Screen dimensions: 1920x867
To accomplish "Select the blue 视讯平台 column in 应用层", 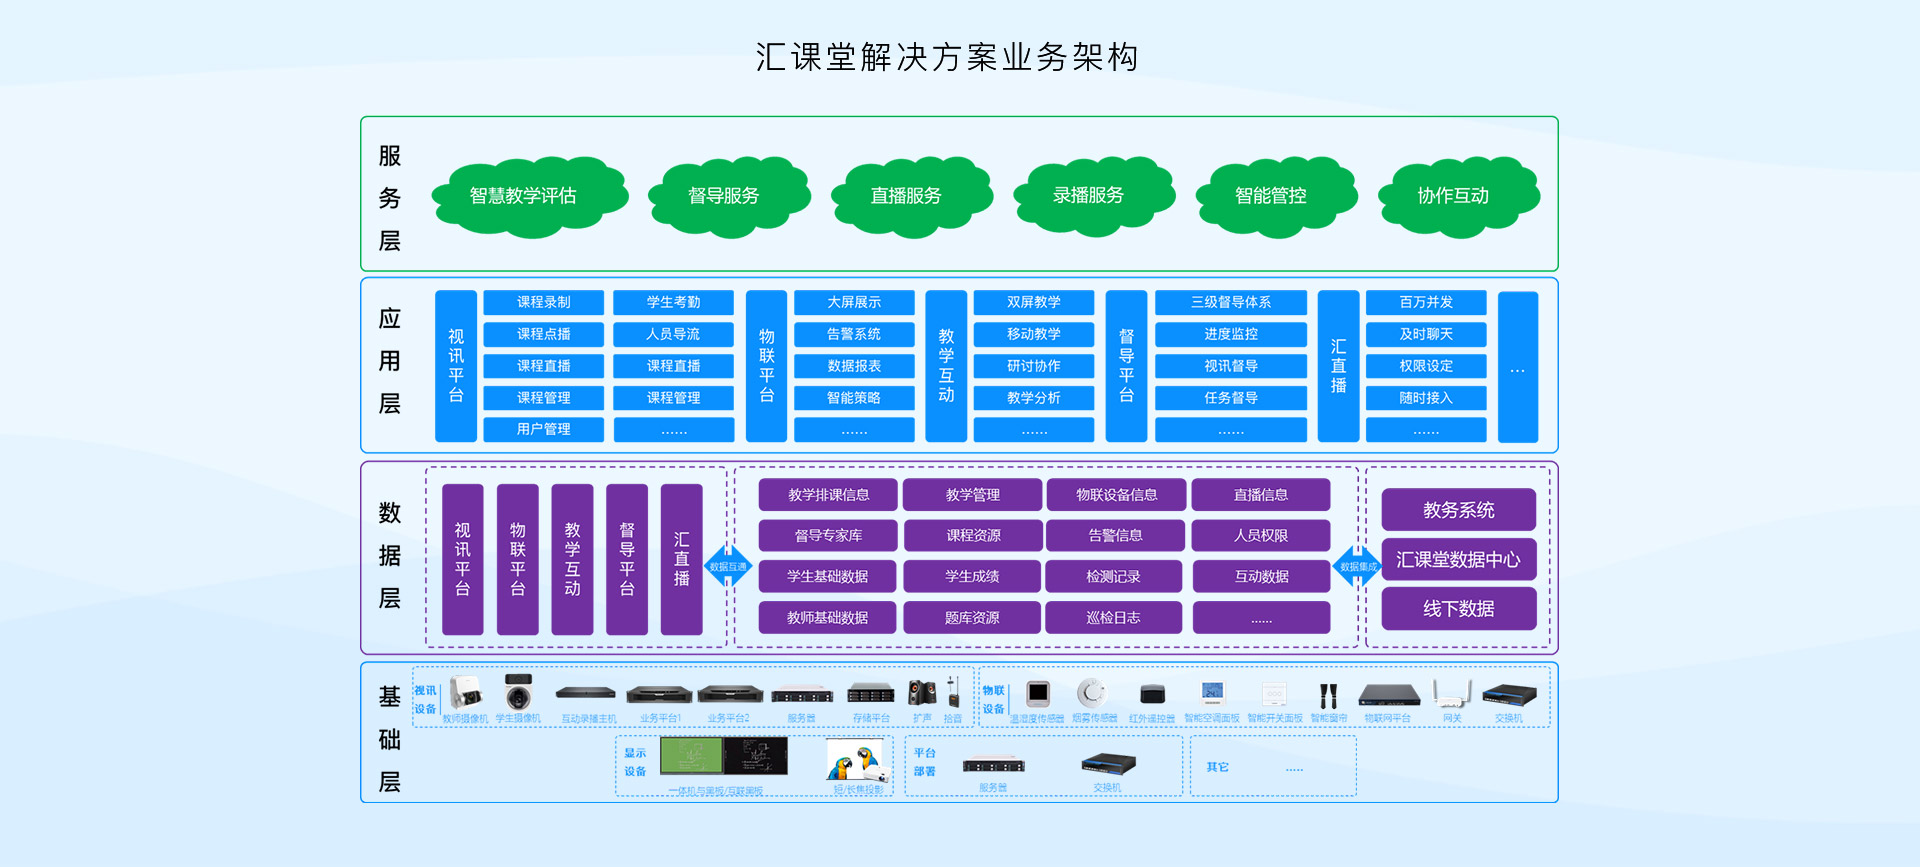I will tap(456, 366).
